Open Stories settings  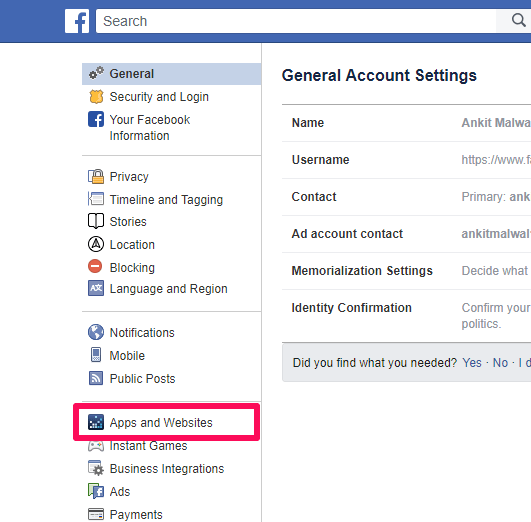(x=128, y=222)
